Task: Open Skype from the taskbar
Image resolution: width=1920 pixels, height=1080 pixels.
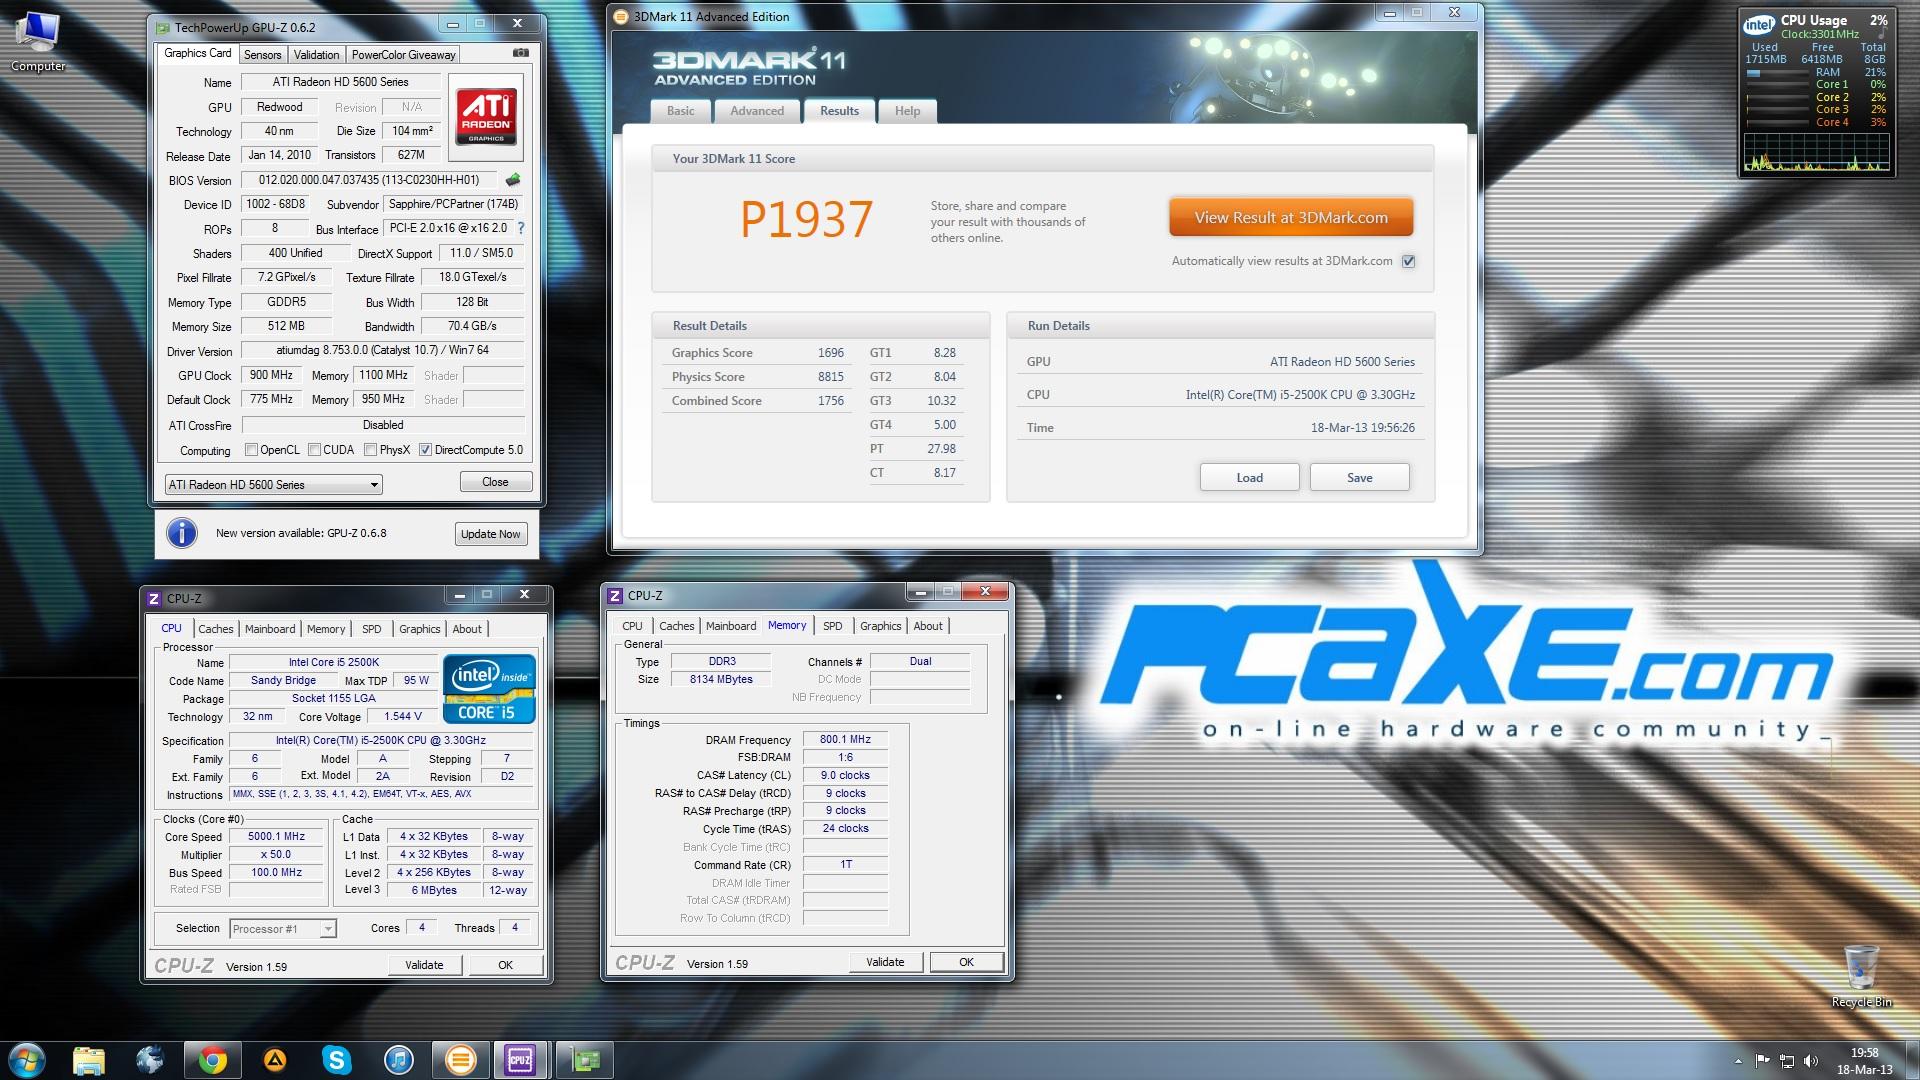Action: click(337, 1059)
